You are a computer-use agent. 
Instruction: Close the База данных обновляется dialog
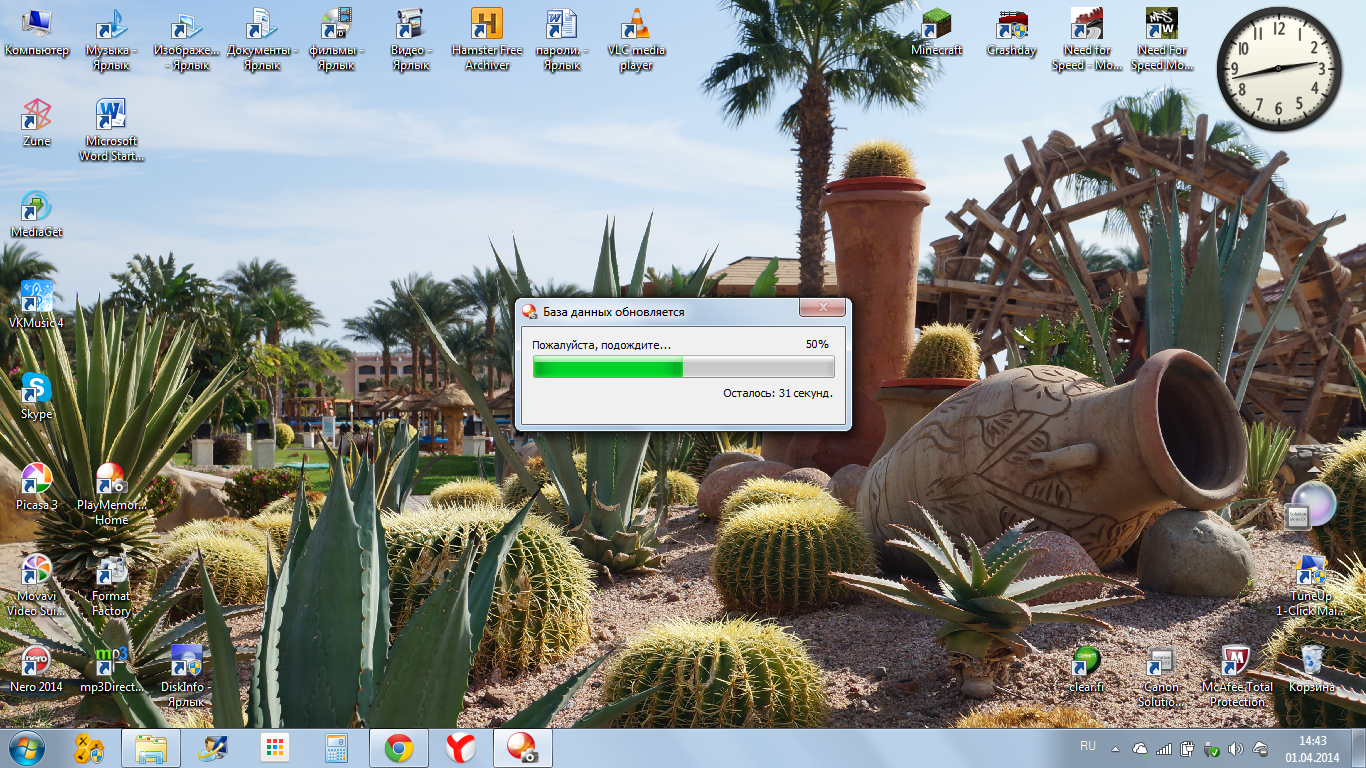point(823,310)
